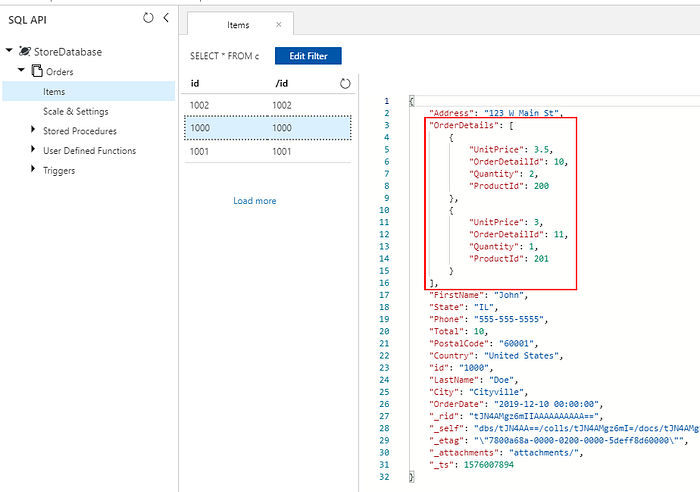This screenshot has width=700, height=492.
Task: Click the UnitPrice 3 line
Action: coord(506,222)
